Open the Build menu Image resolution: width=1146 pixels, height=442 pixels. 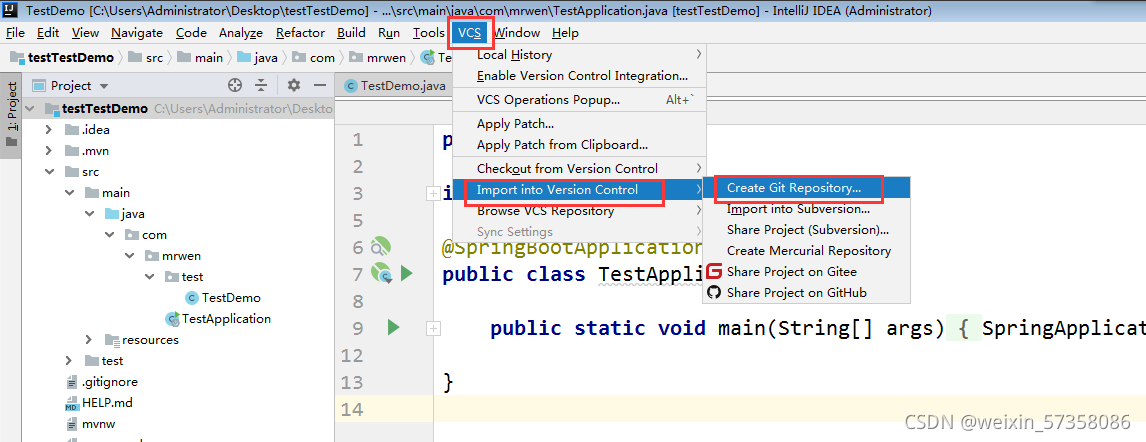(352, 33)
